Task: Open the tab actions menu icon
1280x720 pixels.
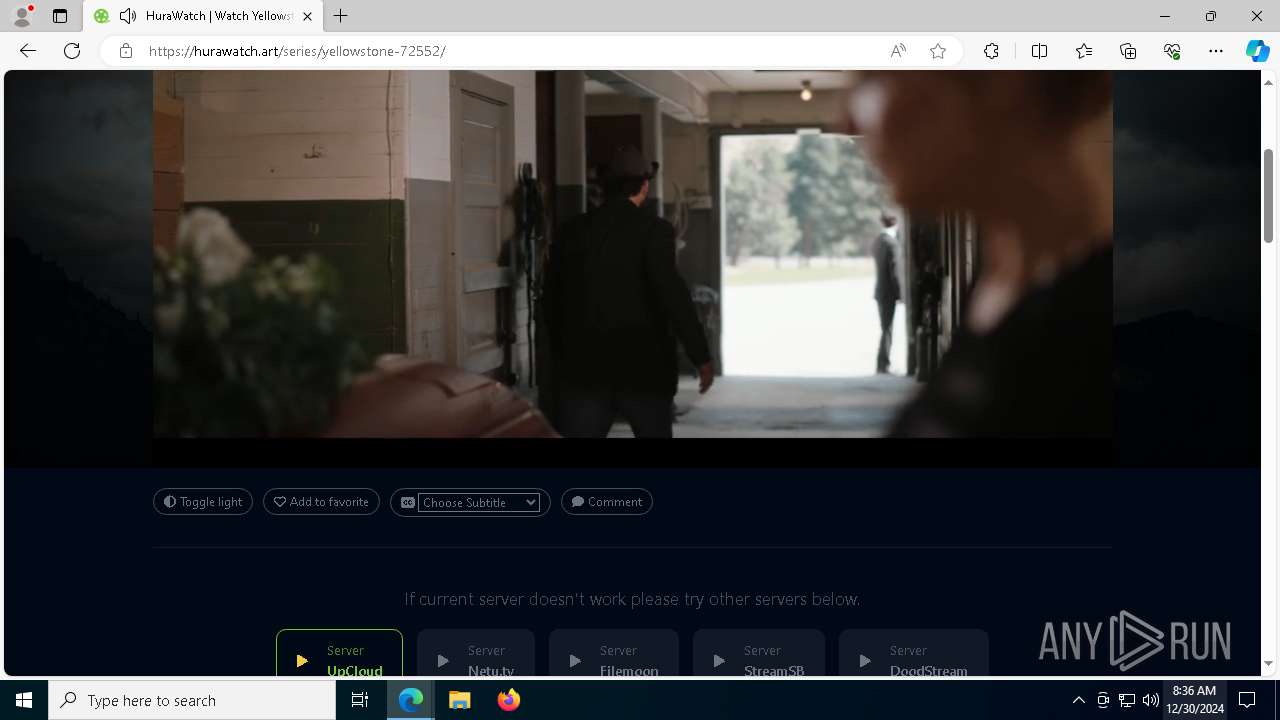Action: pos(60,16)
